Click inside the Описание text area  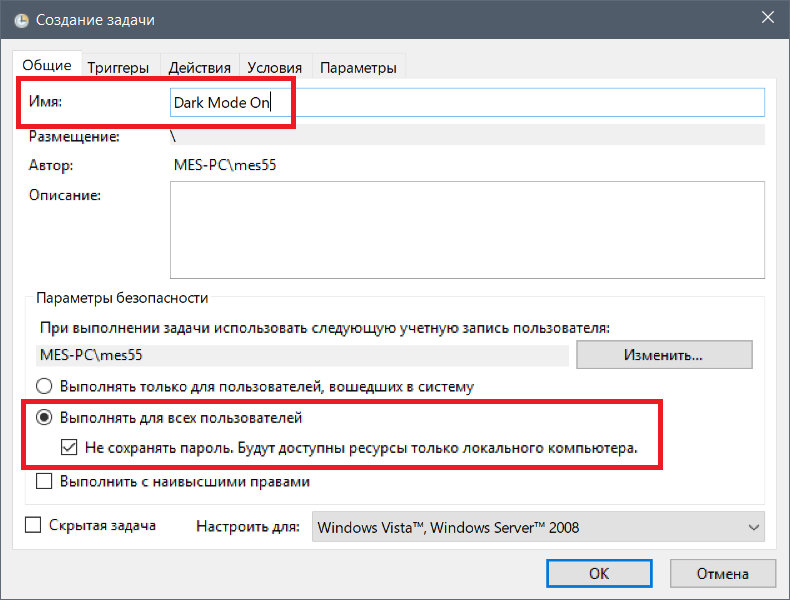tap(467, 229)
